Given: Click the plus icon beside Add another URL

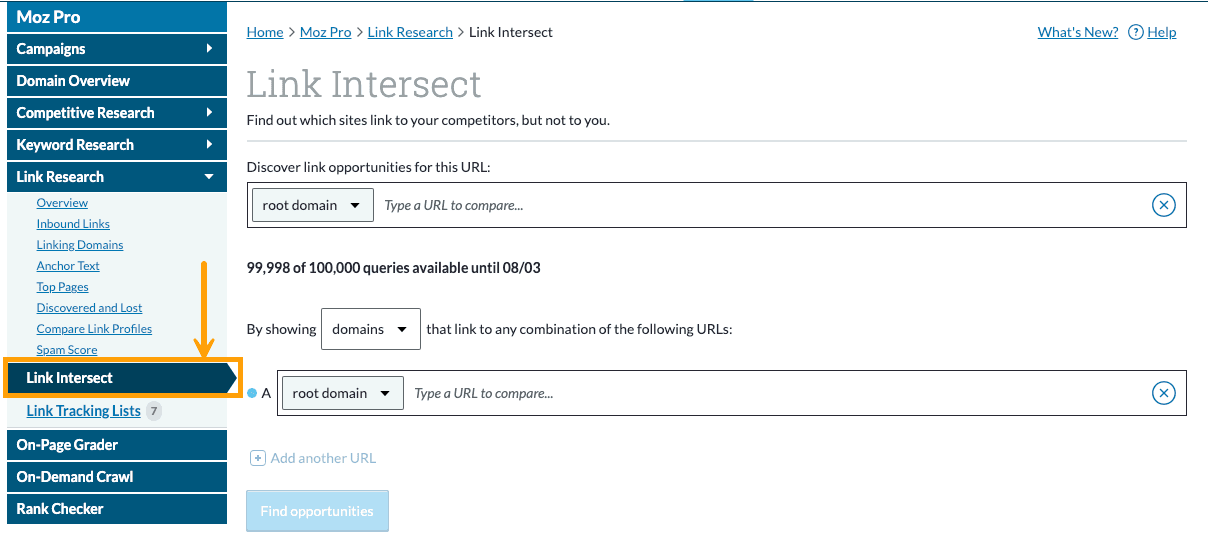Looking at the screenshot, I should 257,458.
